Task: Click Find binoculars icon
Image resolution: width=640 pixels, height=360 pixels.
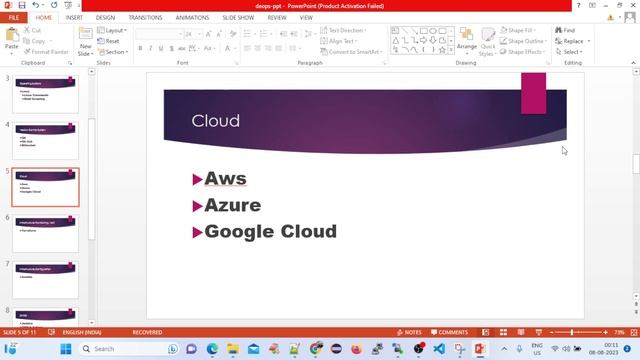Action: point(564,30)
